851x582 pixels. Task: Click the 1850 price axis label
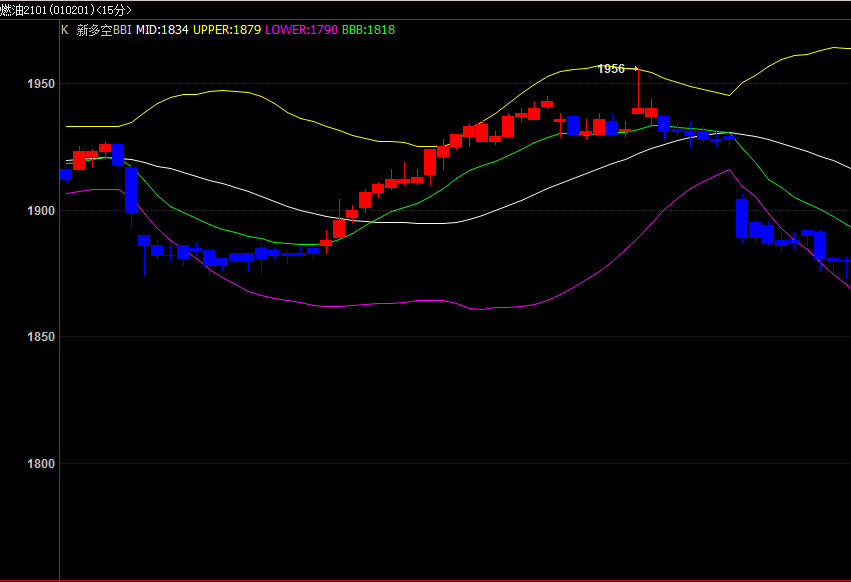tap(41, 337)
